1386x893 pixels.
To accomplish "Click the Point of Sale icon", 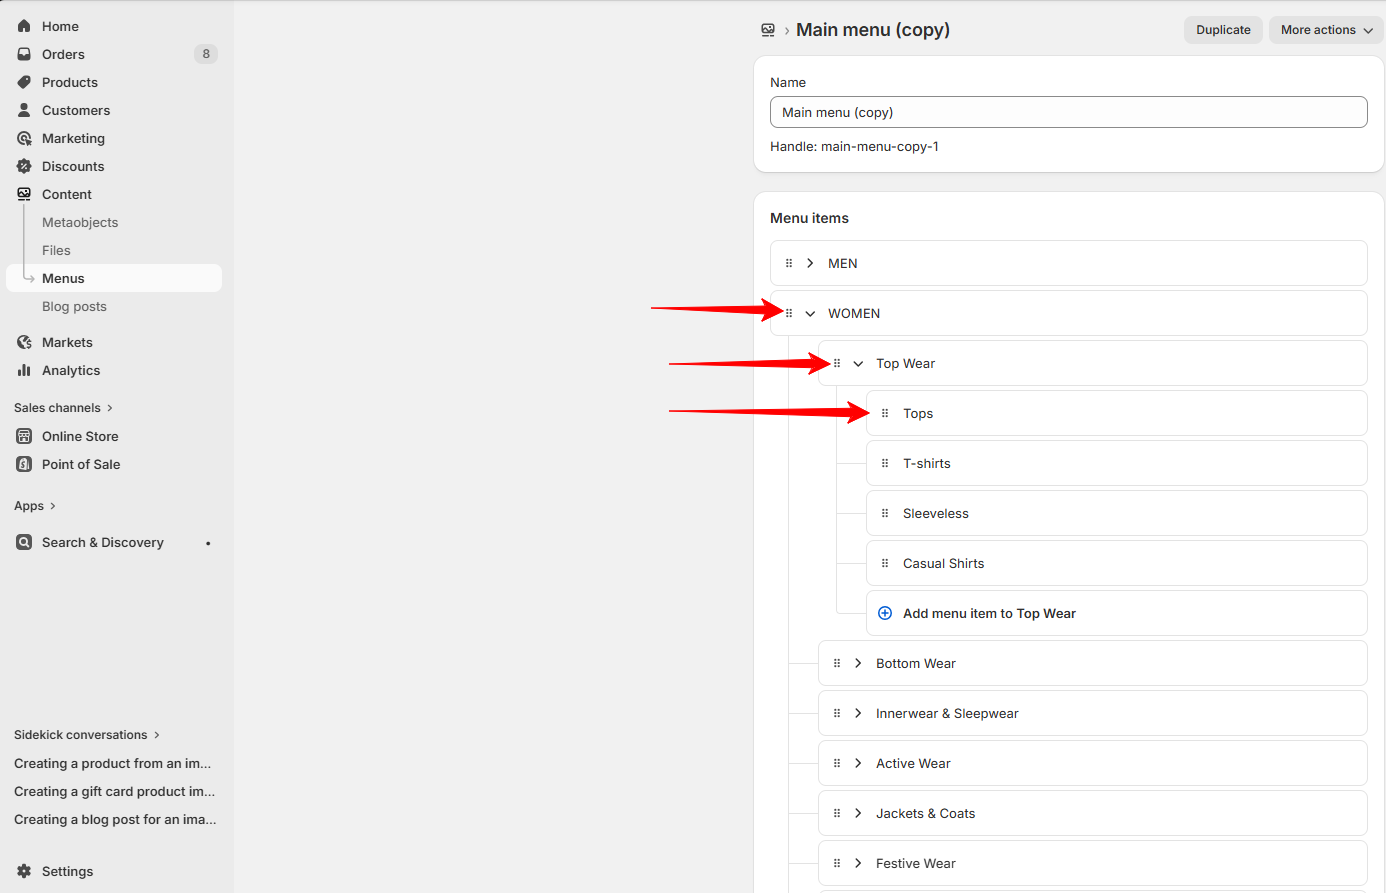I will pyautogui.click(x=24, y=464).
